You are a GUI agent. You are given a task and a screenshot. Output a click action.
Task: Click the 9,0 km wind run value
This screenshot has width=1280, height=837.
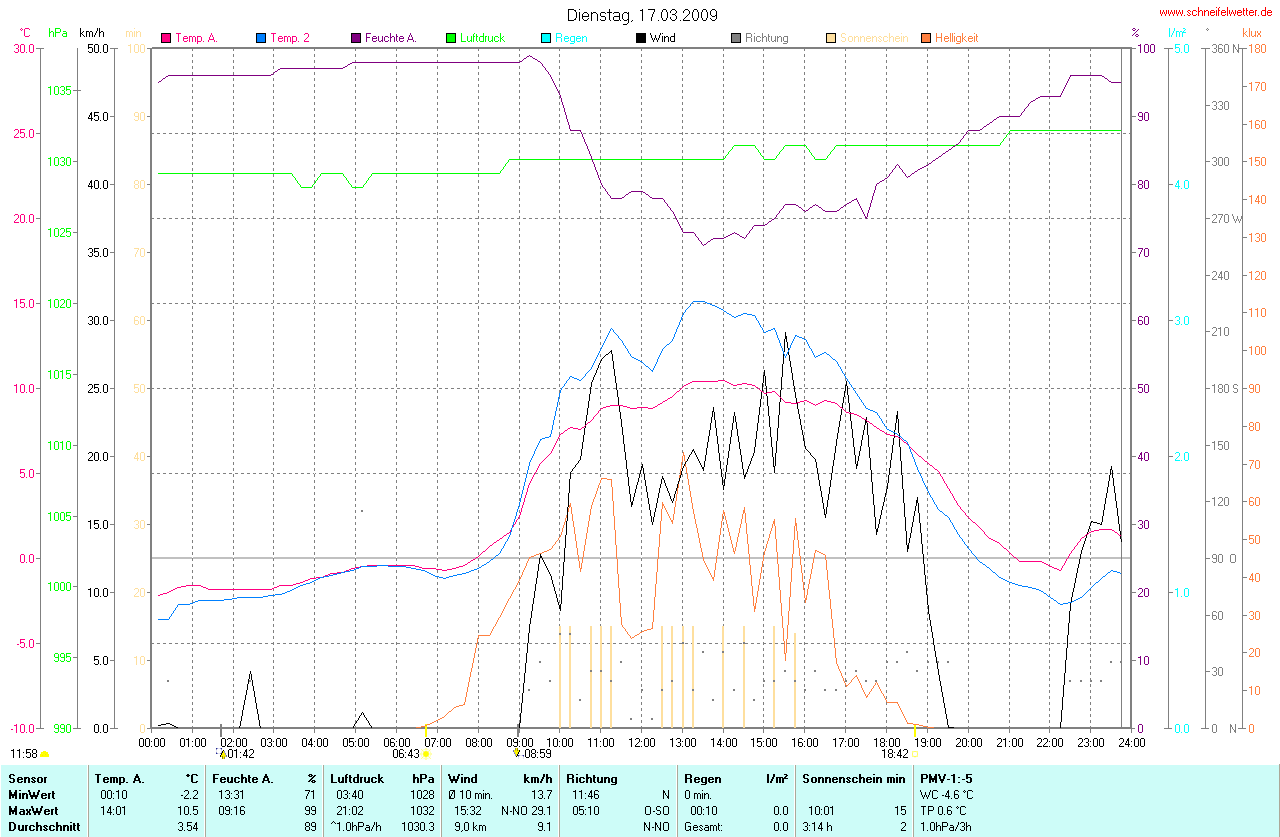coord(471,827)
